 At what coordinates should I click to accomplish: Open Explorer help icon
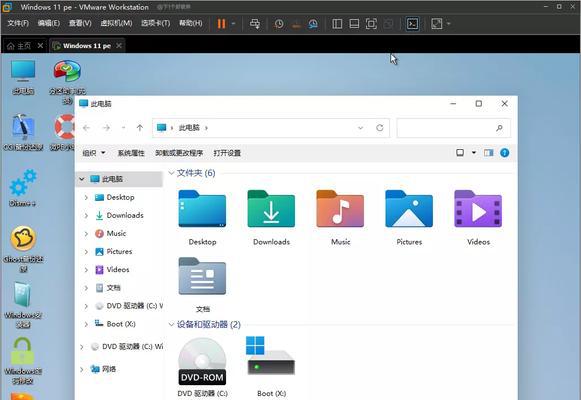pyautogui.click(x=504, y=153)
